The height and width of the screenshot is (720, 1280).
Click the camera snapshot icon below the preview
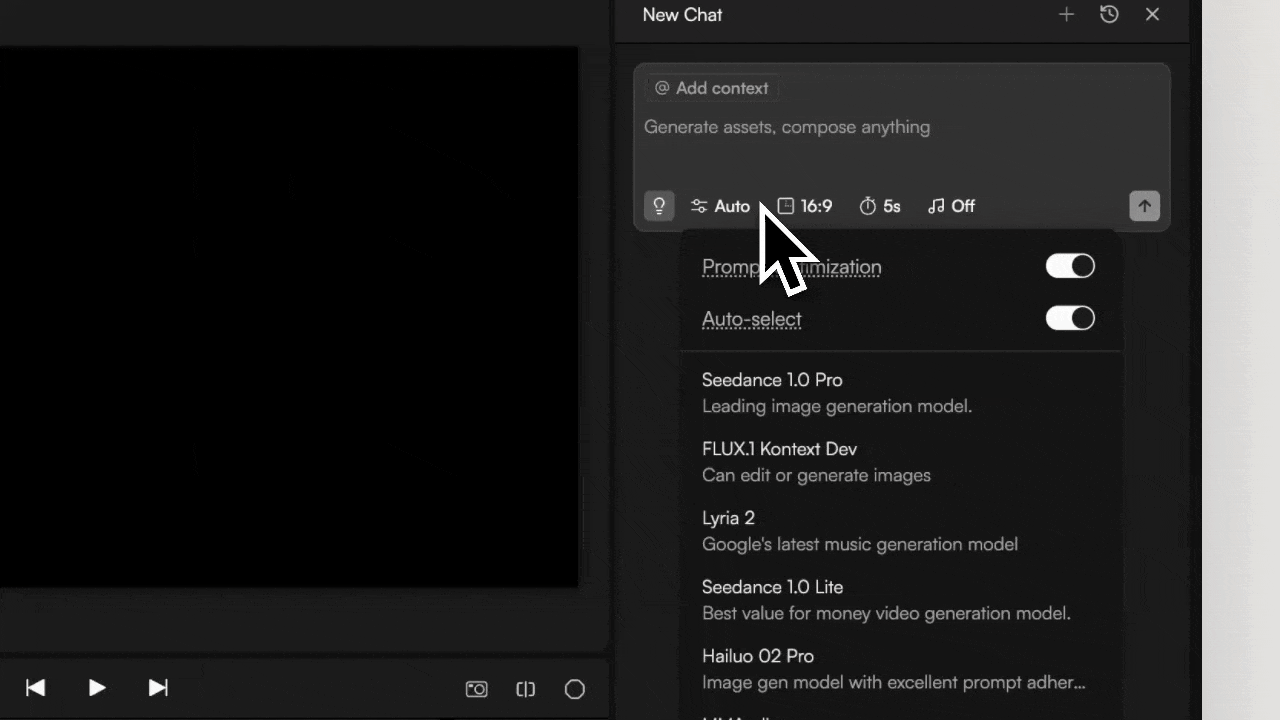tap(476, 689)
